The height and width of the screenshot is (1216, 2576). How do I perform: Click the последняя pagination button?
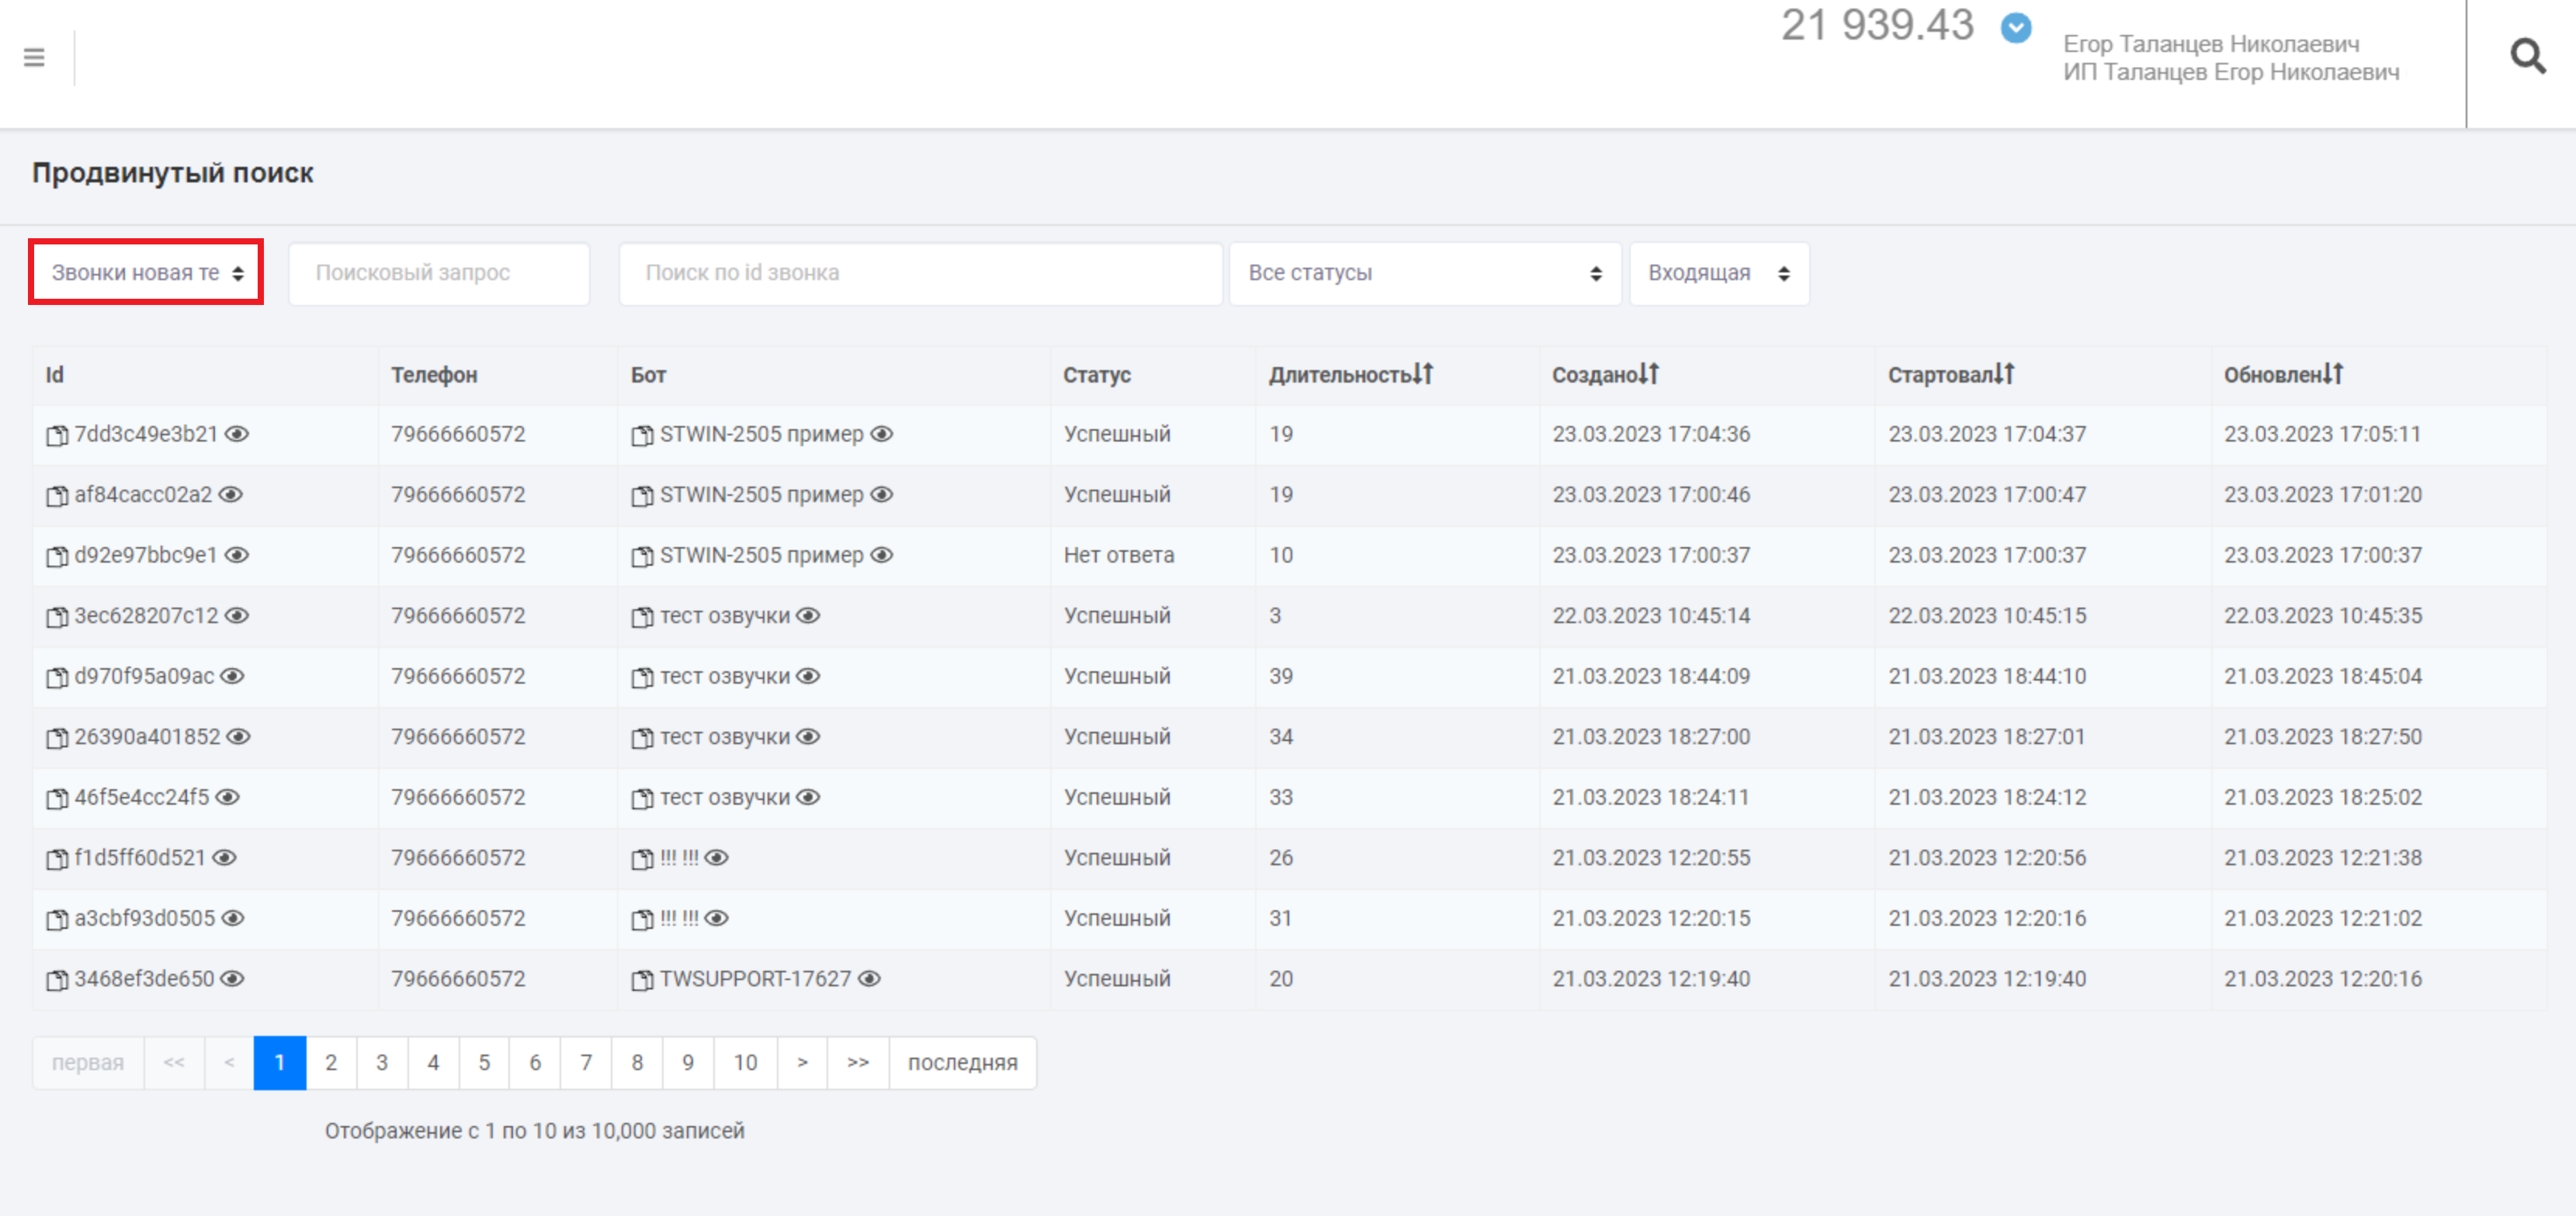[x=962, y=1063]
